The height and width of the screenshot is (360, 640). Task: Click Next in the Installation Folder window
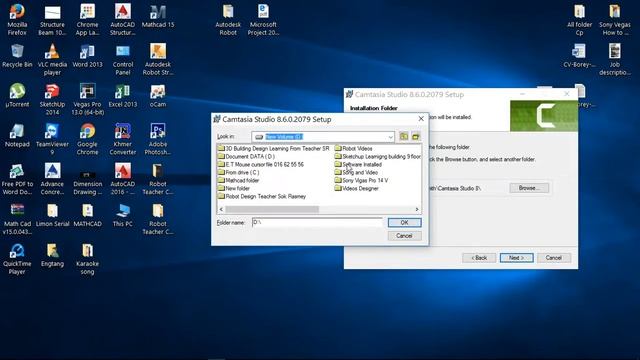(516, 258)
